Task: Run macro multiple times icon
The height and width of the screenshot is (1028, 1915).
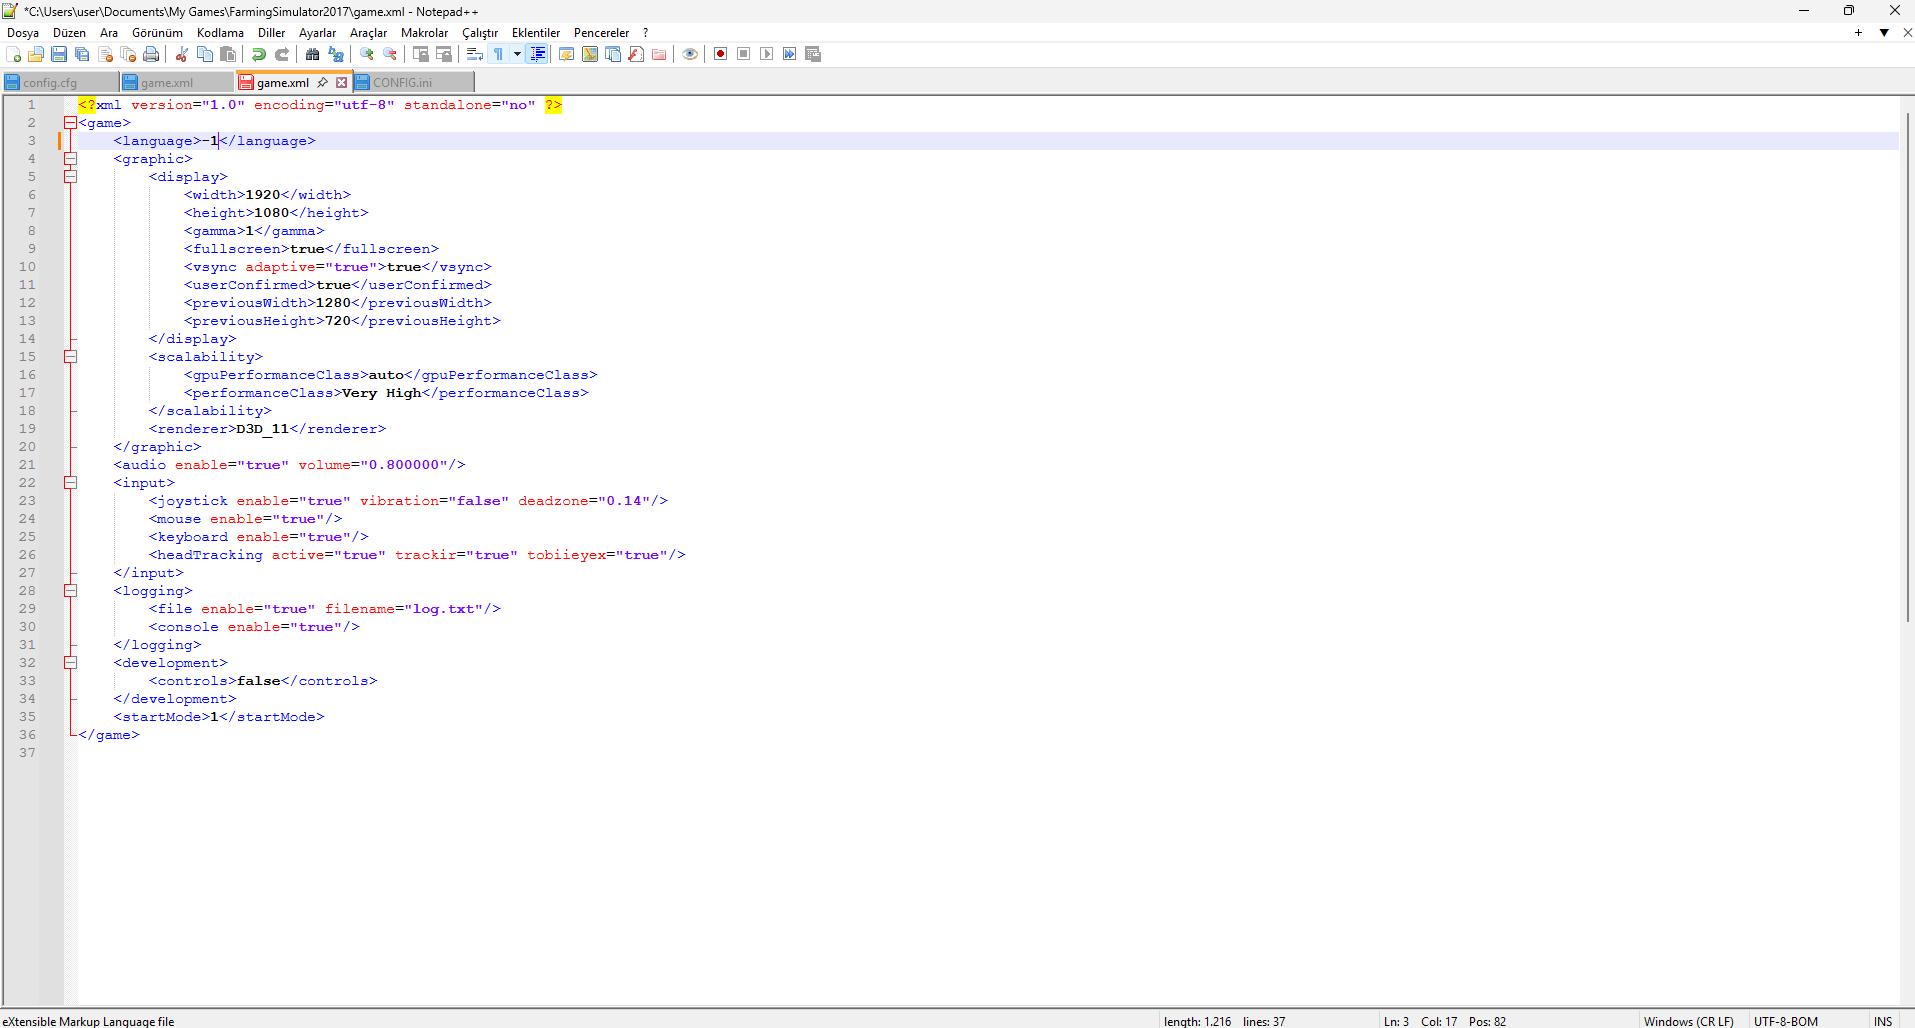Action: coord(789,54)
